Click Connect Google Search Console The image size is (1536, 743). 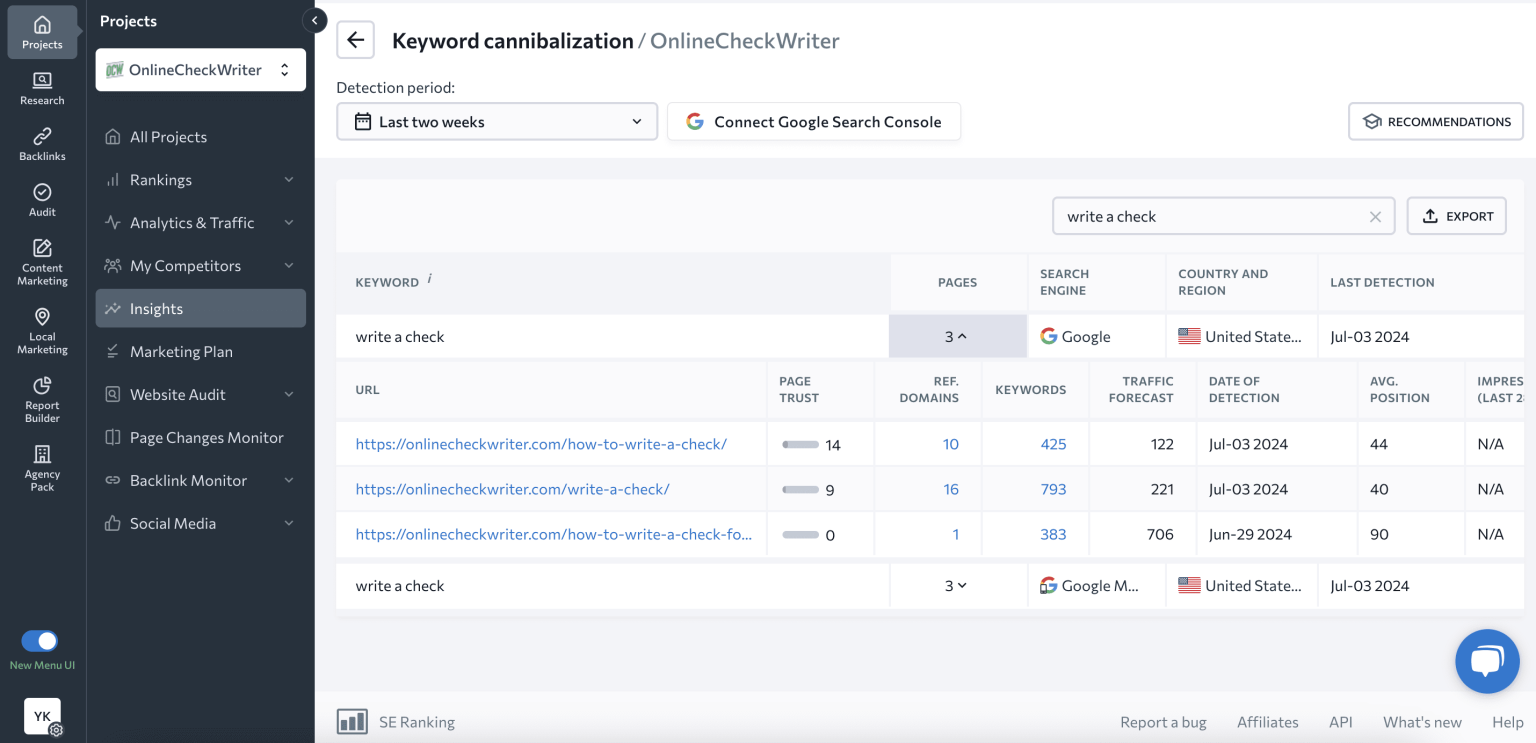pyautogui.click(x=813, y=120)
